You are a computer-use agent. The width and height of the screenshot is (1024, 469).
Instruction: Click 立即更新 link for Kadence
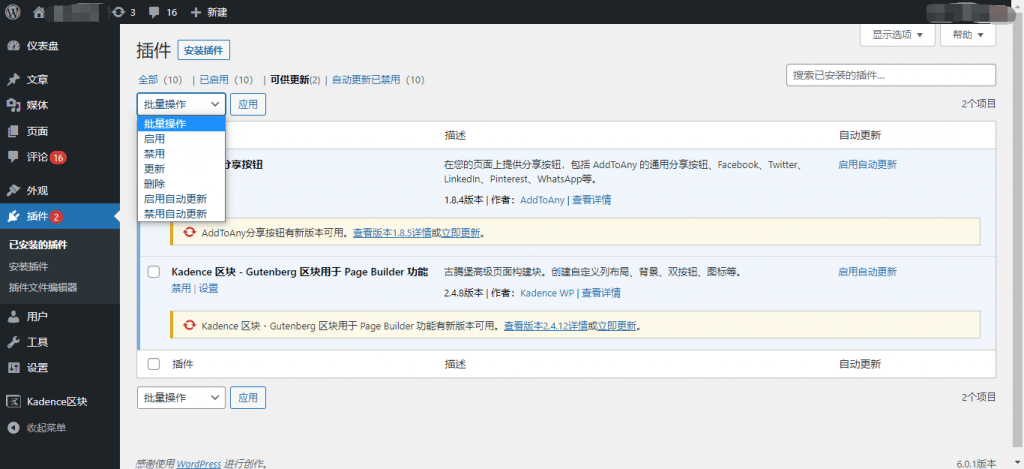[617, 325]
